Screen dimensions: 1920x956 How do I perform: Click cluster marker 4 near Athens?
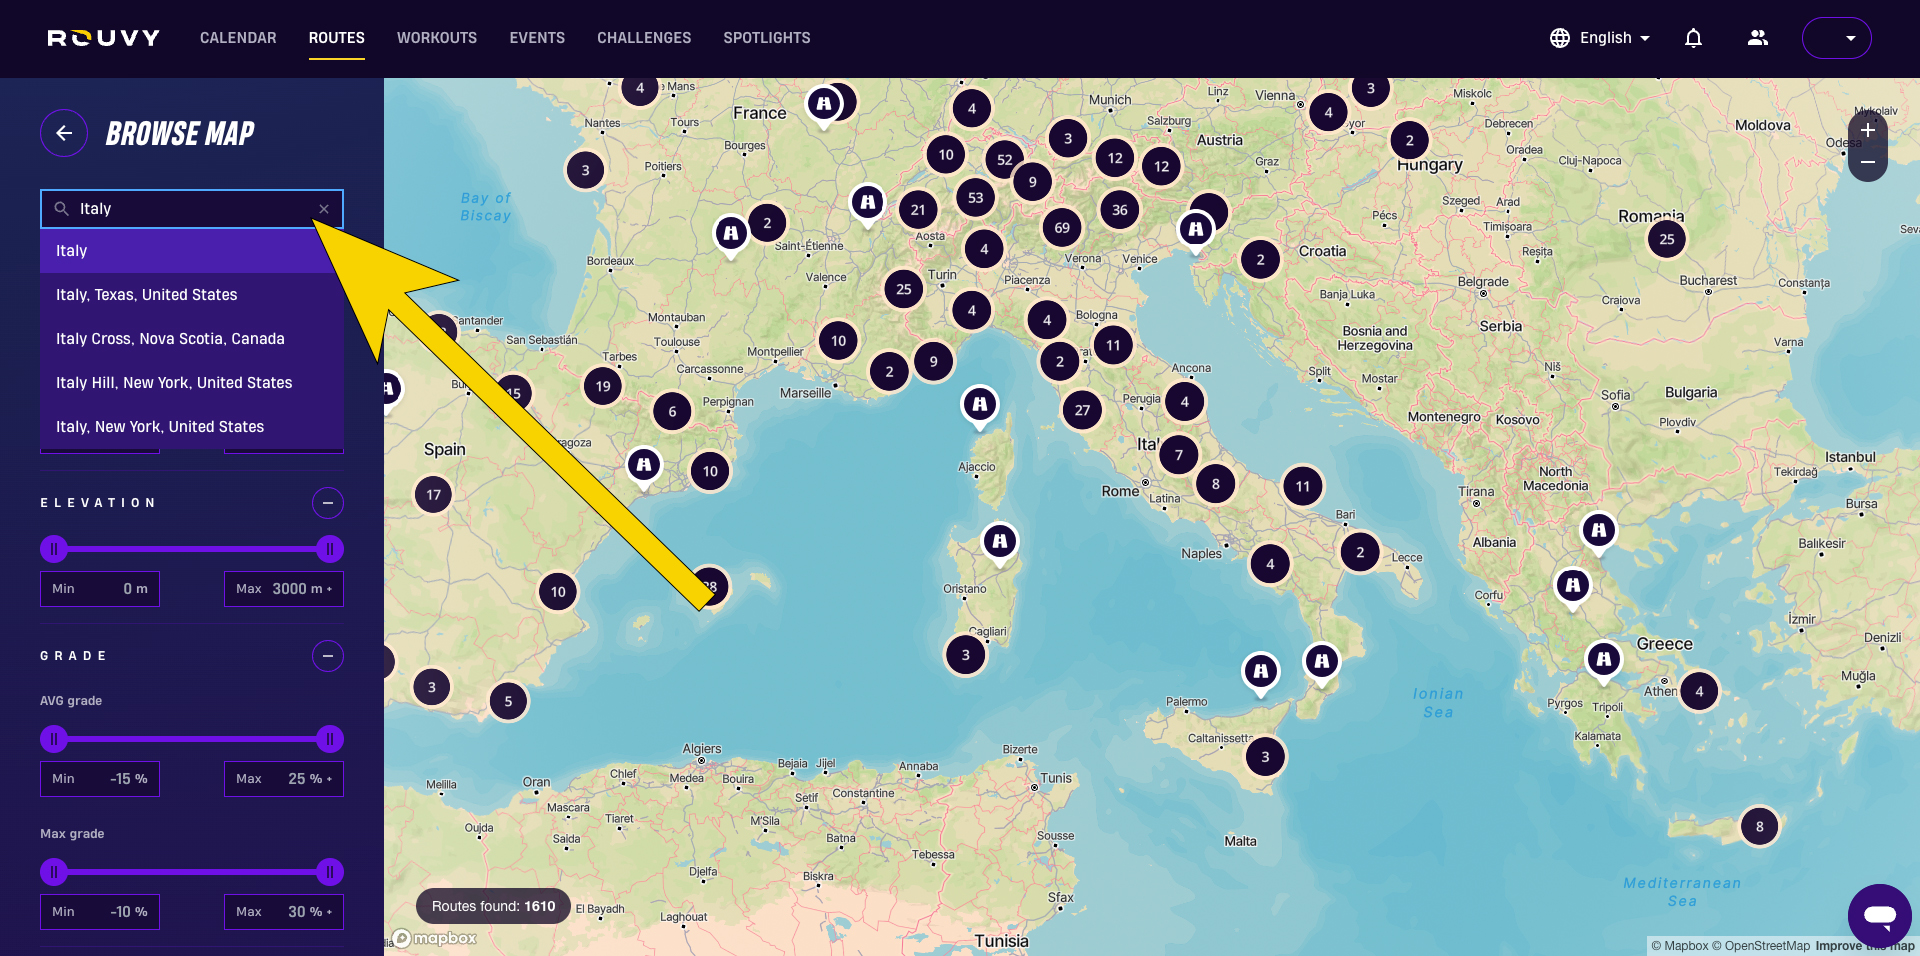[x=1699, y=691]
